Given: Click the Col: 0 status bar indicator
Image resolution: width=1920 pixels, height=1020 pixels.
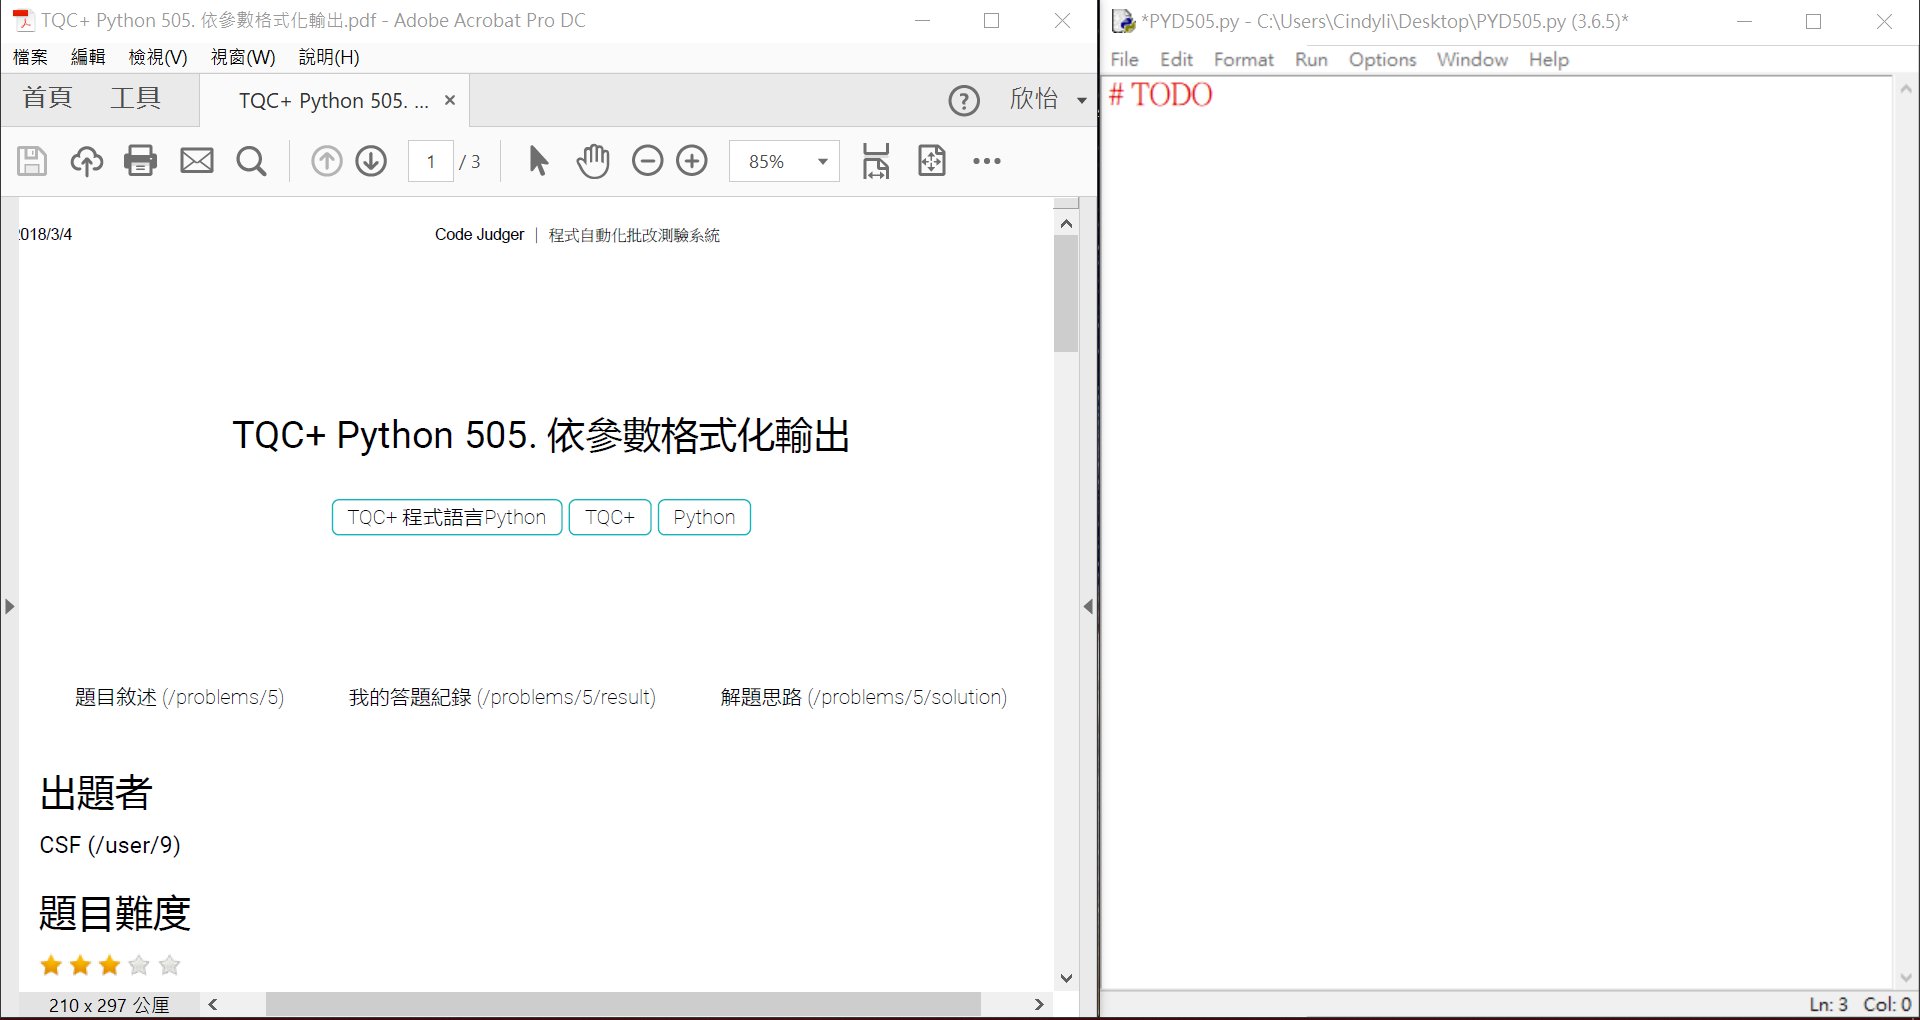Looking at the screenshot, I should coord(1887,1004).
